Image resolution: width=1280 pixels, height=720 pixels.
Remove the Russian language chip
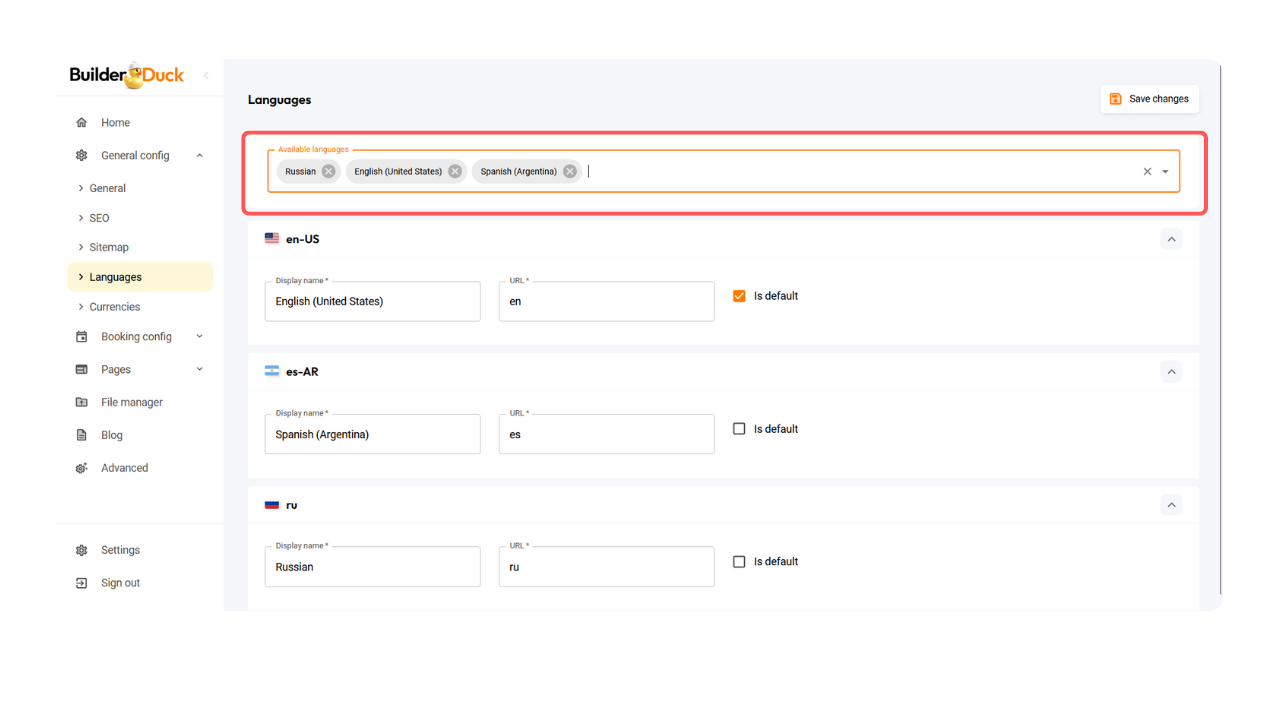(328, 171)
